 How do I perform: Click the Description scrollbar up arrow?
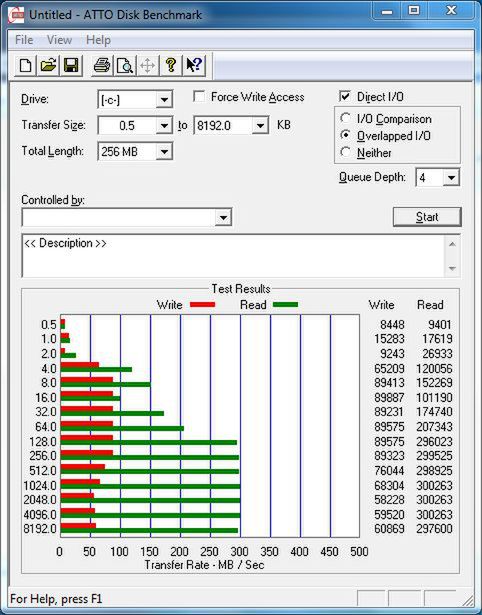click(452, 244)
